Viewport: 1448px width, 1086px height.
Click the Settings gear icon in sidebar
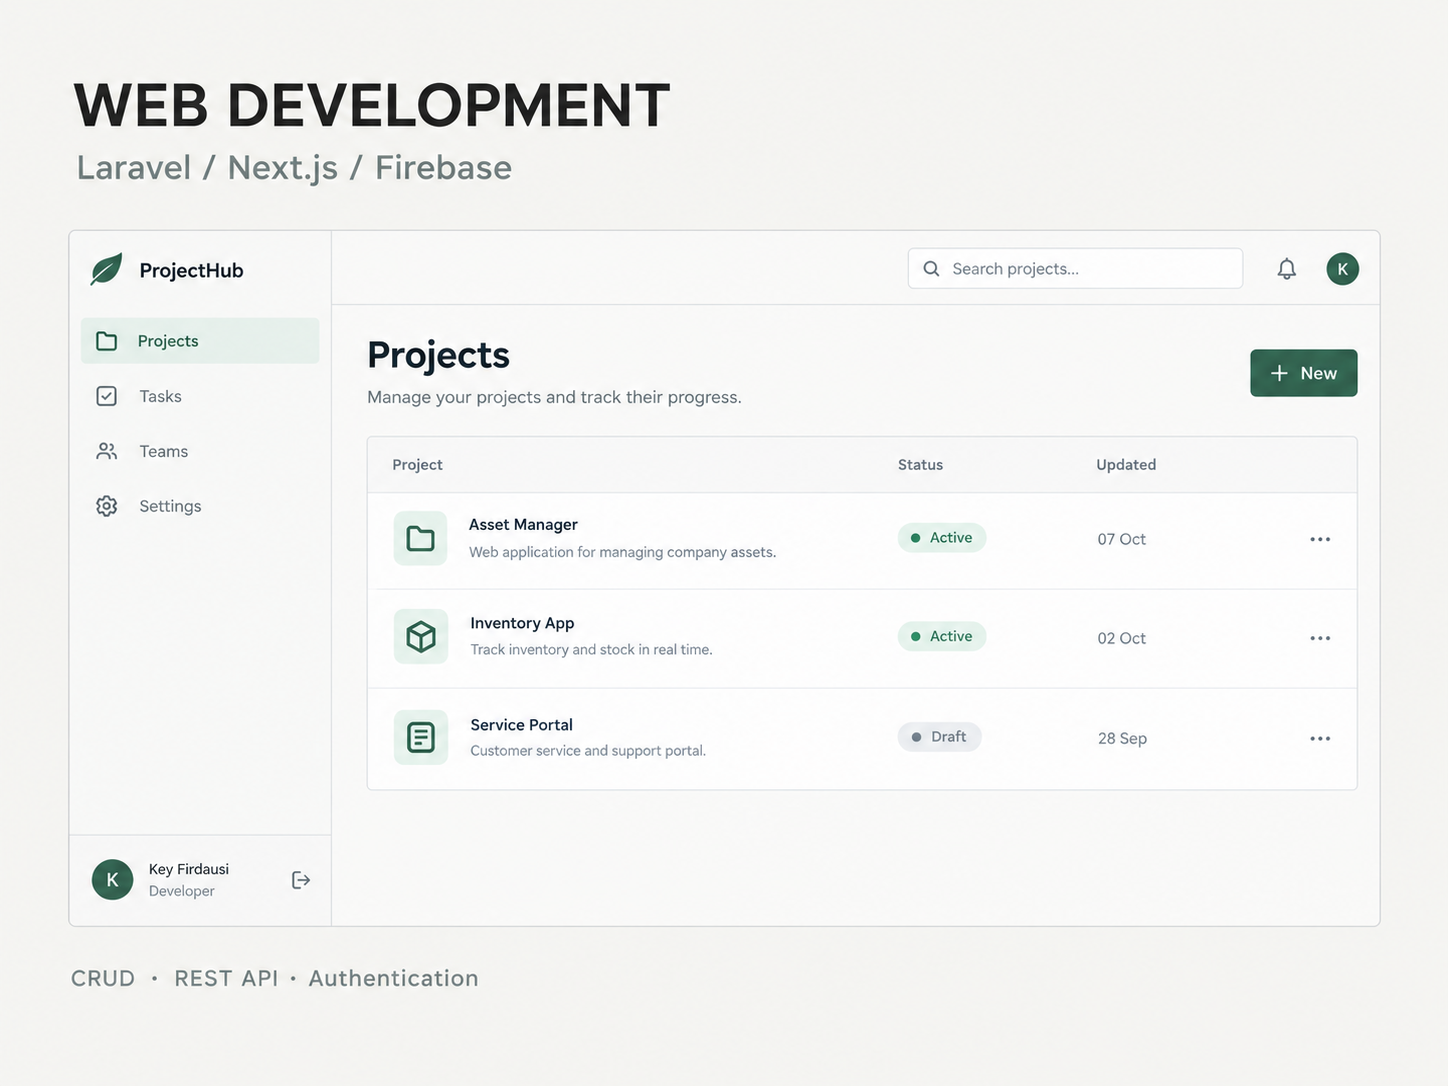coord(107,506)
